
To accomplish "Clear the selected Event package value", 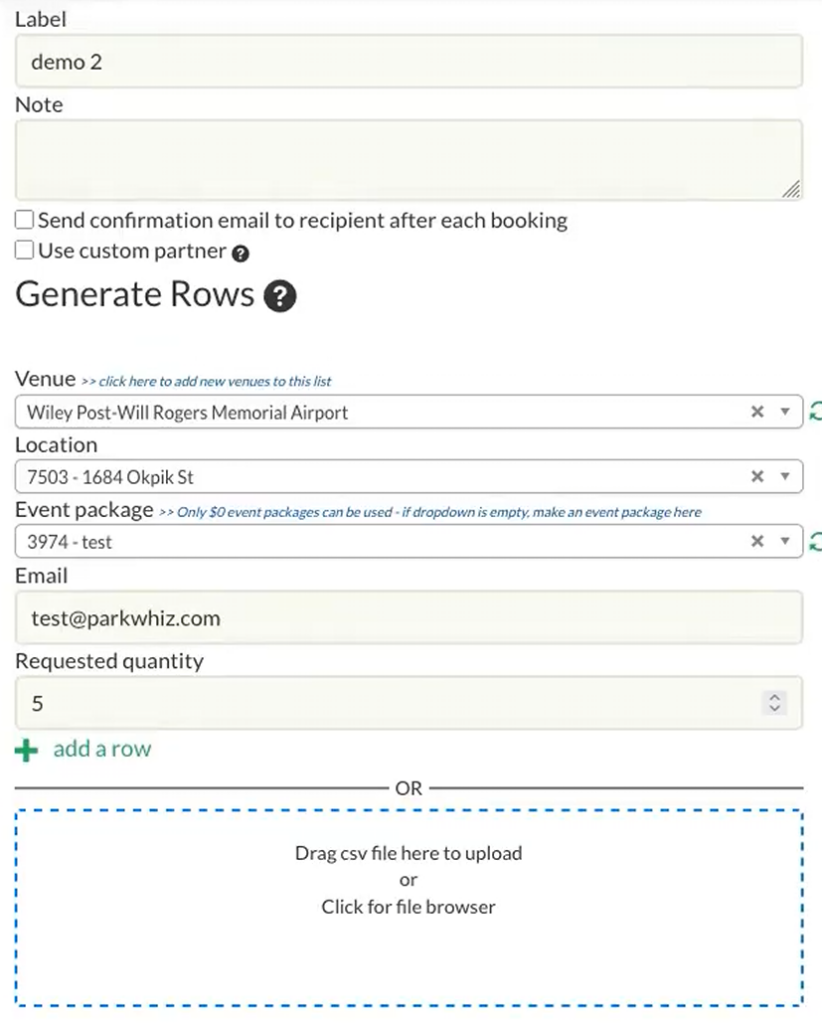I will coord(757,542).
